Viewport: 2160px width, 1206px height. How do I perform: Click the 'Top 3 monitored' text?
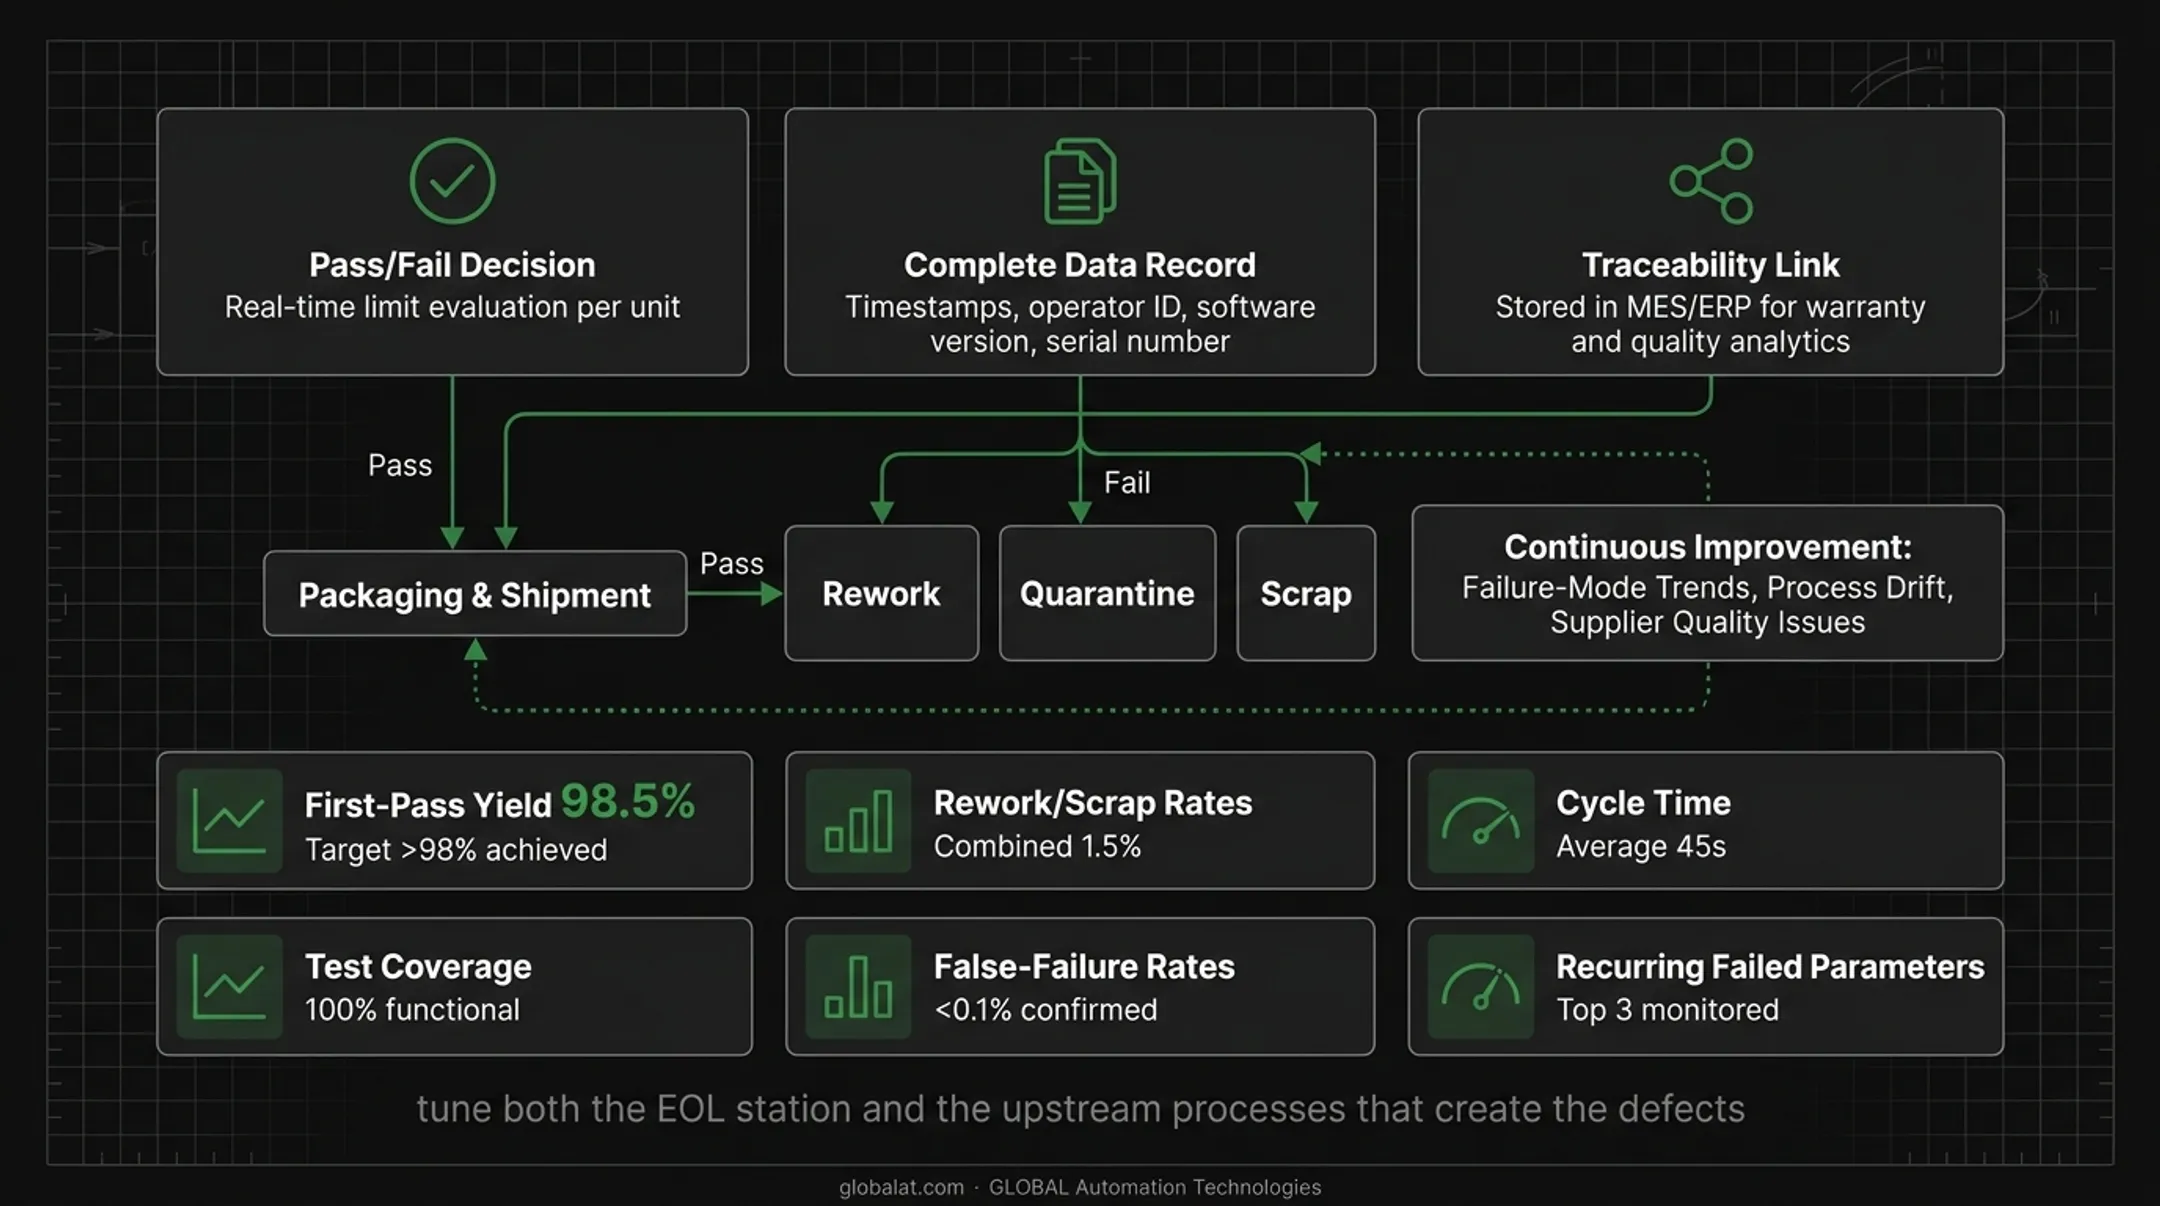1667,1010
